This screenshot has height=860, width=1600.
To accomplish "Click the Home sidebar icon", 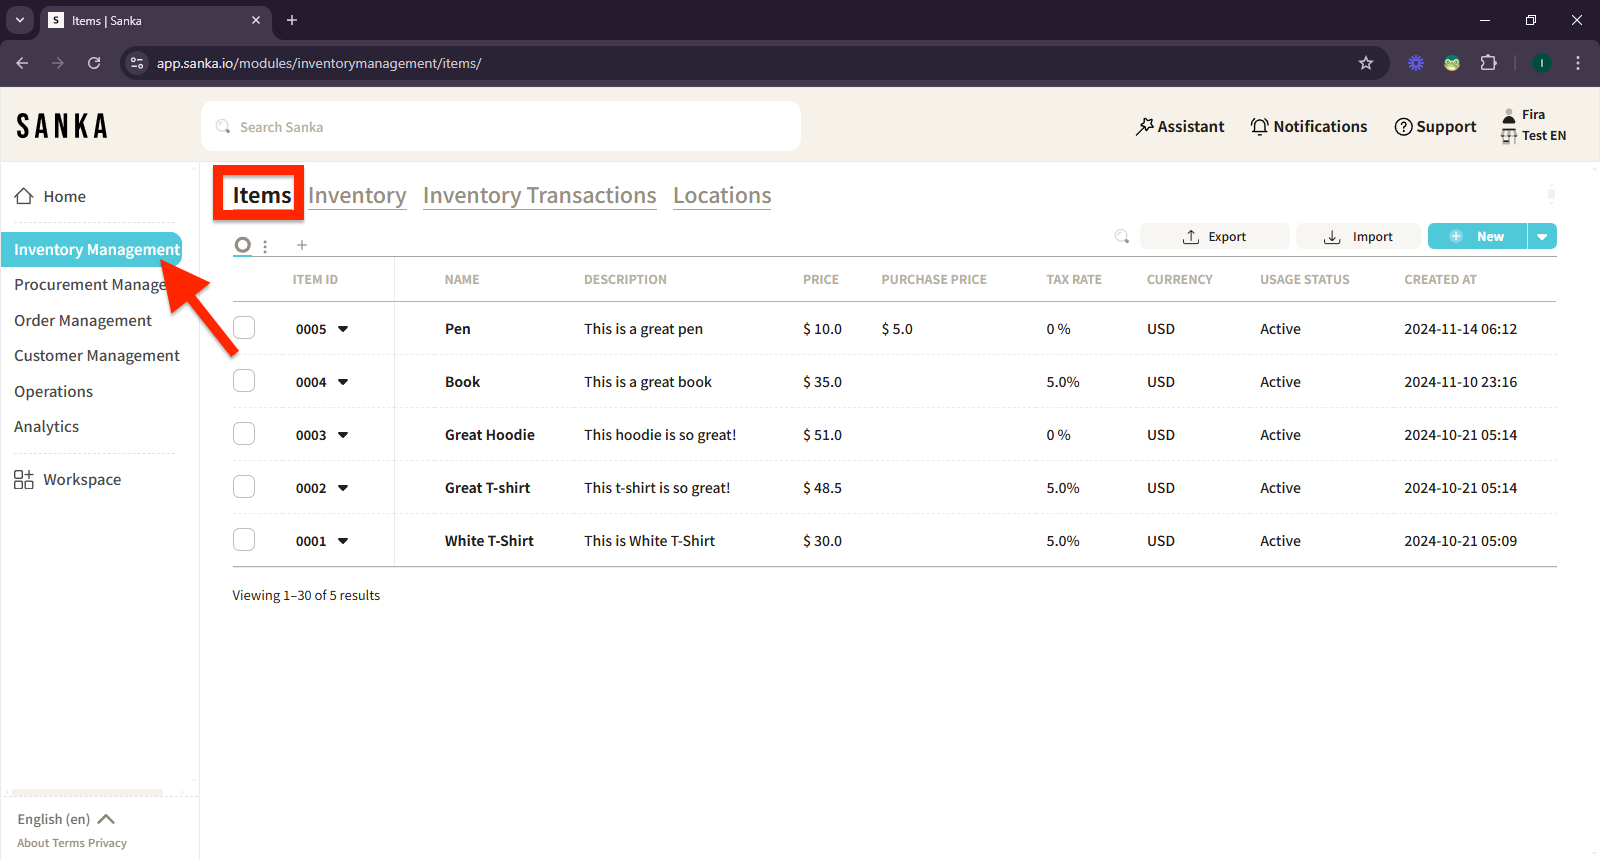I will pyautogui.click(x=24, y=196).
